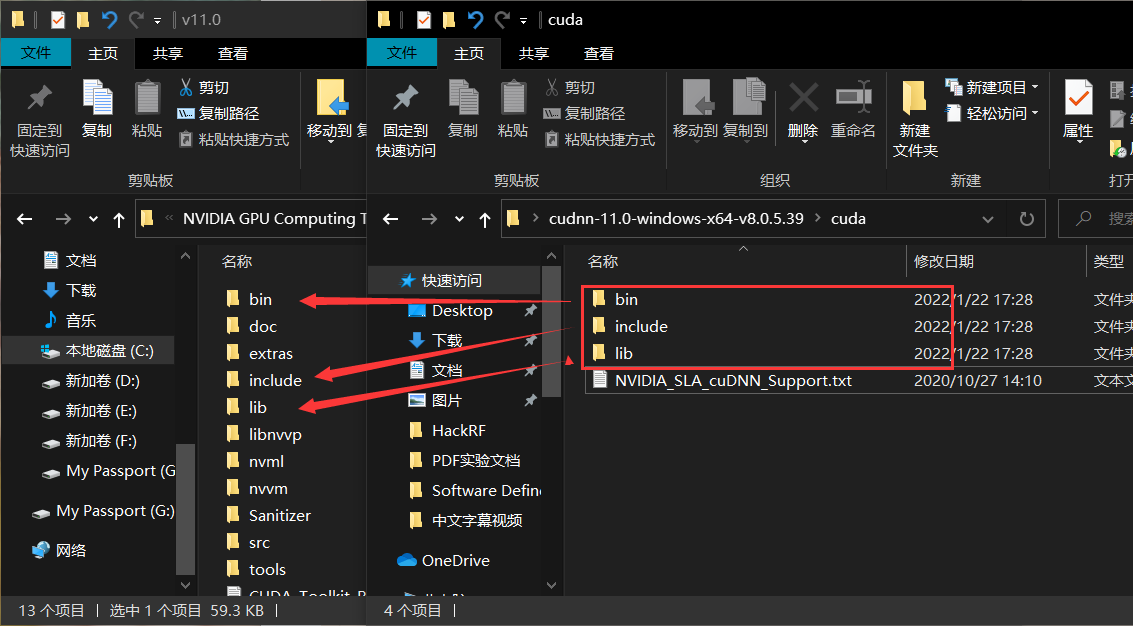Open address bar history dropdown in cuda window

988,219
